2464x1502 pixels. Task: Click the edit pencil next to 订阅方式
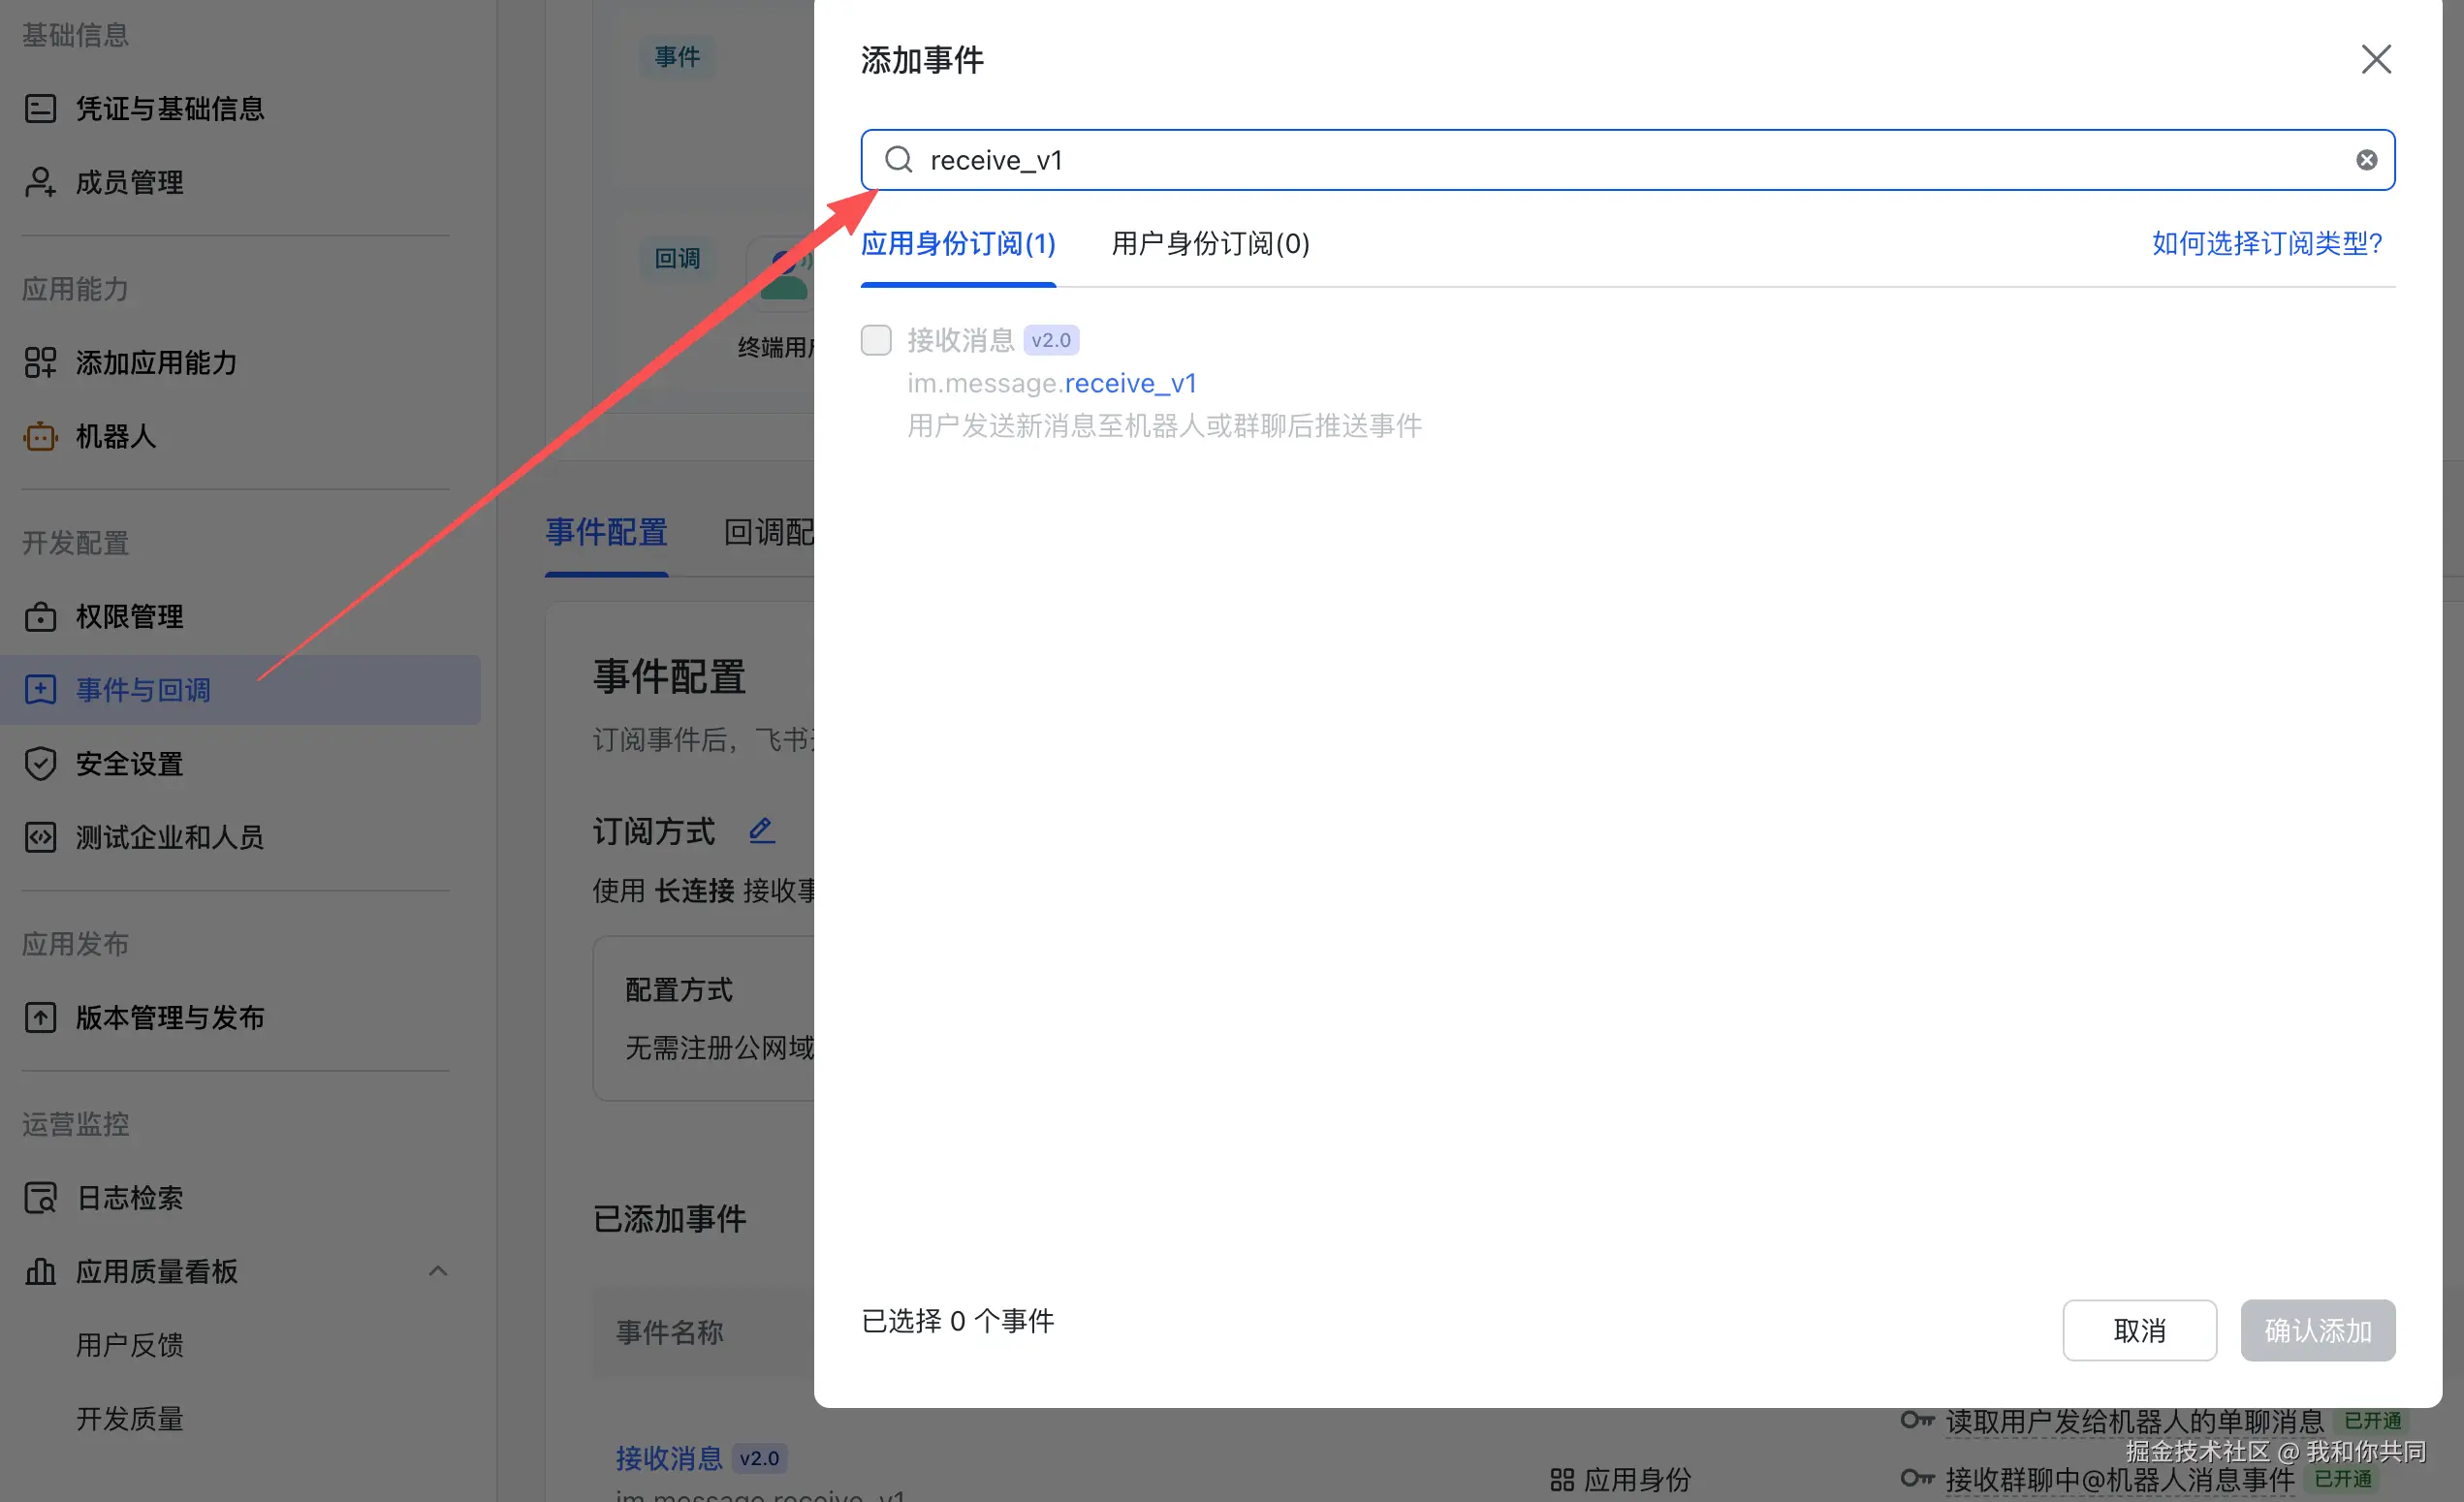coord(761,830)
